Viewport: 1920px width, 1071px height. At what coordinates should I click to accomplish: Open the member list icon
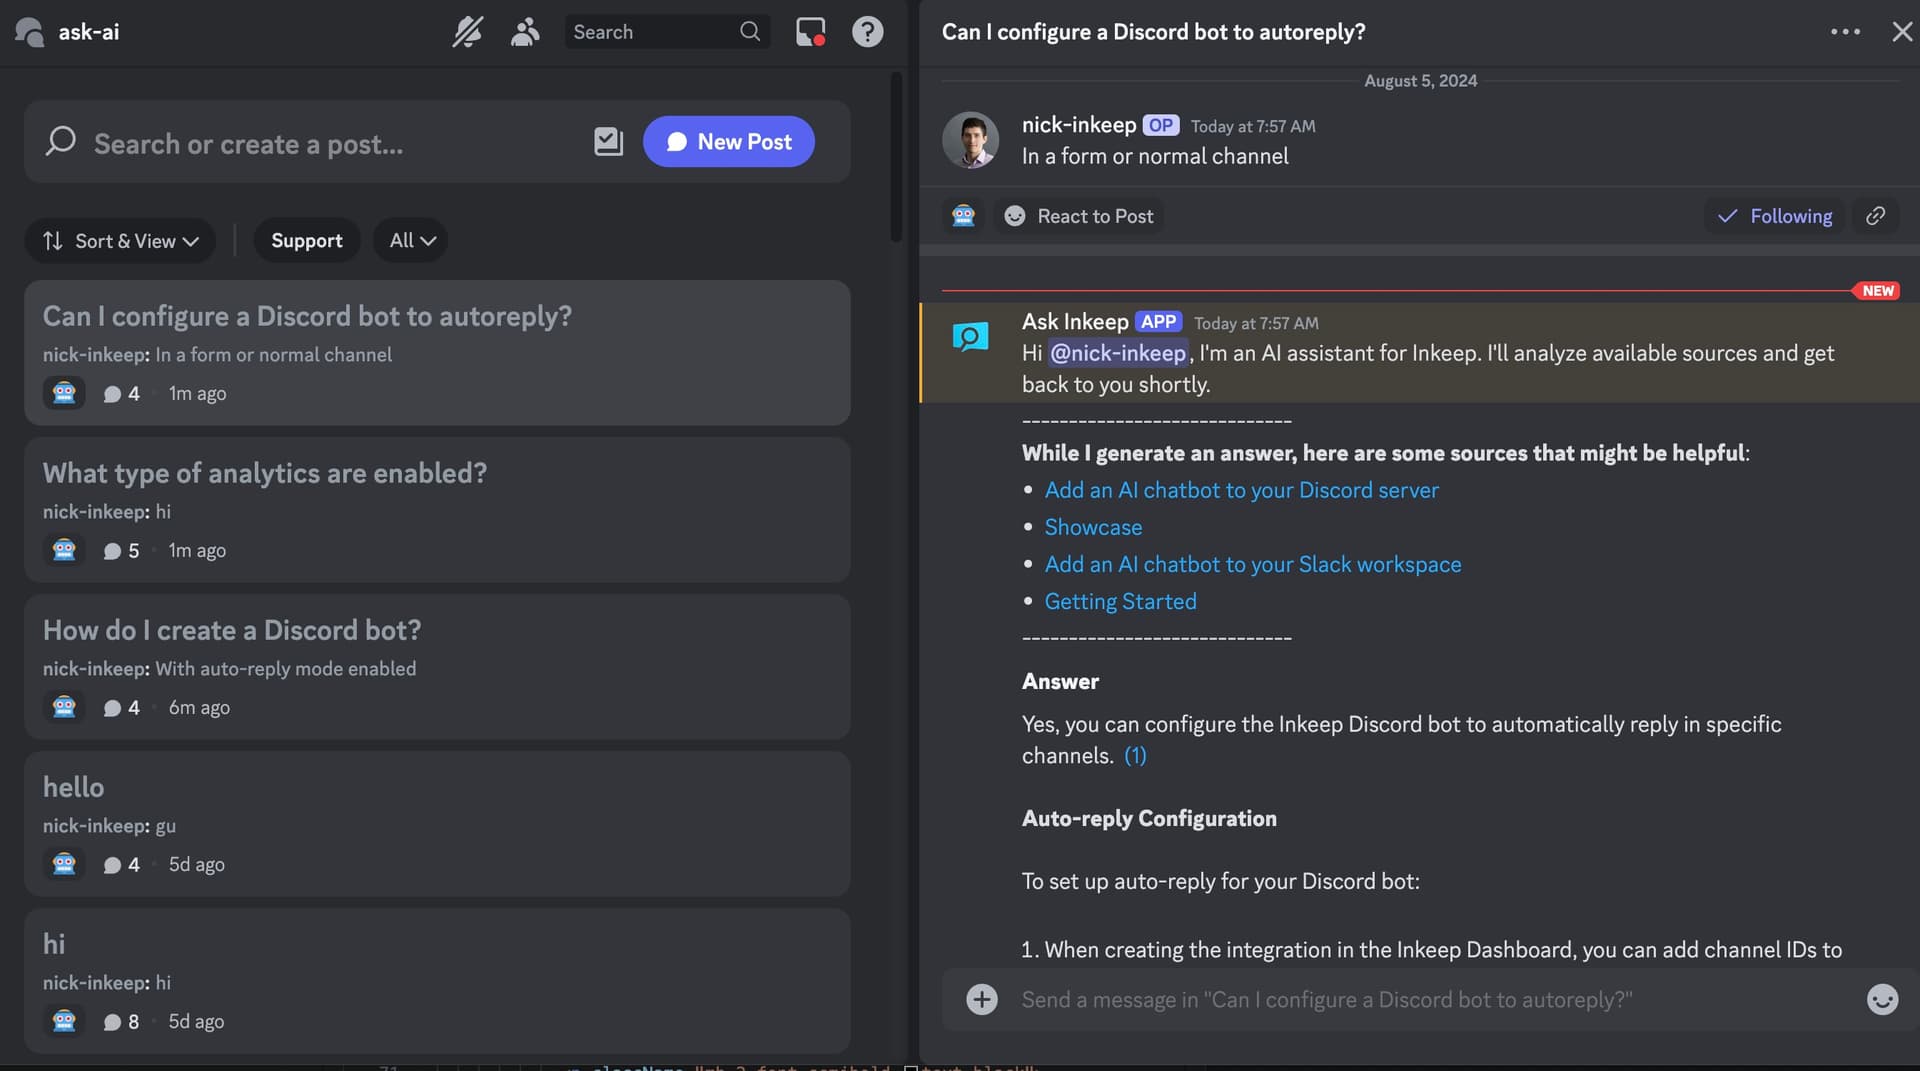[x=525, y=32]
